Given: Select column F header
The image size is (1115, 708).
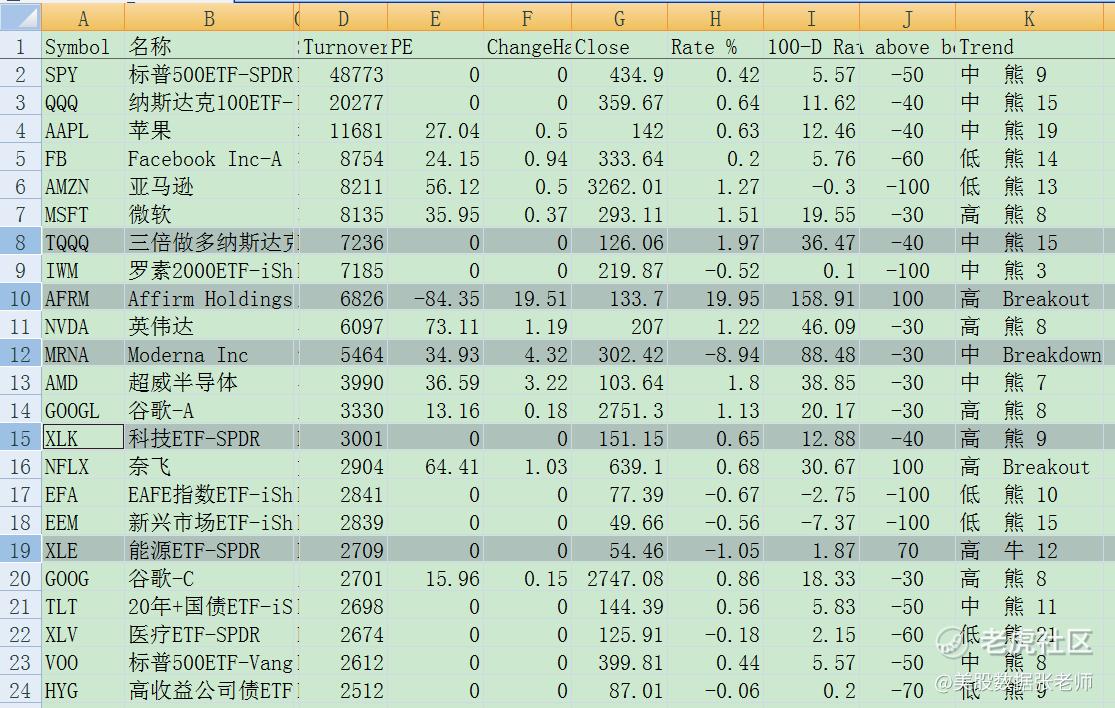Looking at the screenshot, I should [x=527, y=18].
